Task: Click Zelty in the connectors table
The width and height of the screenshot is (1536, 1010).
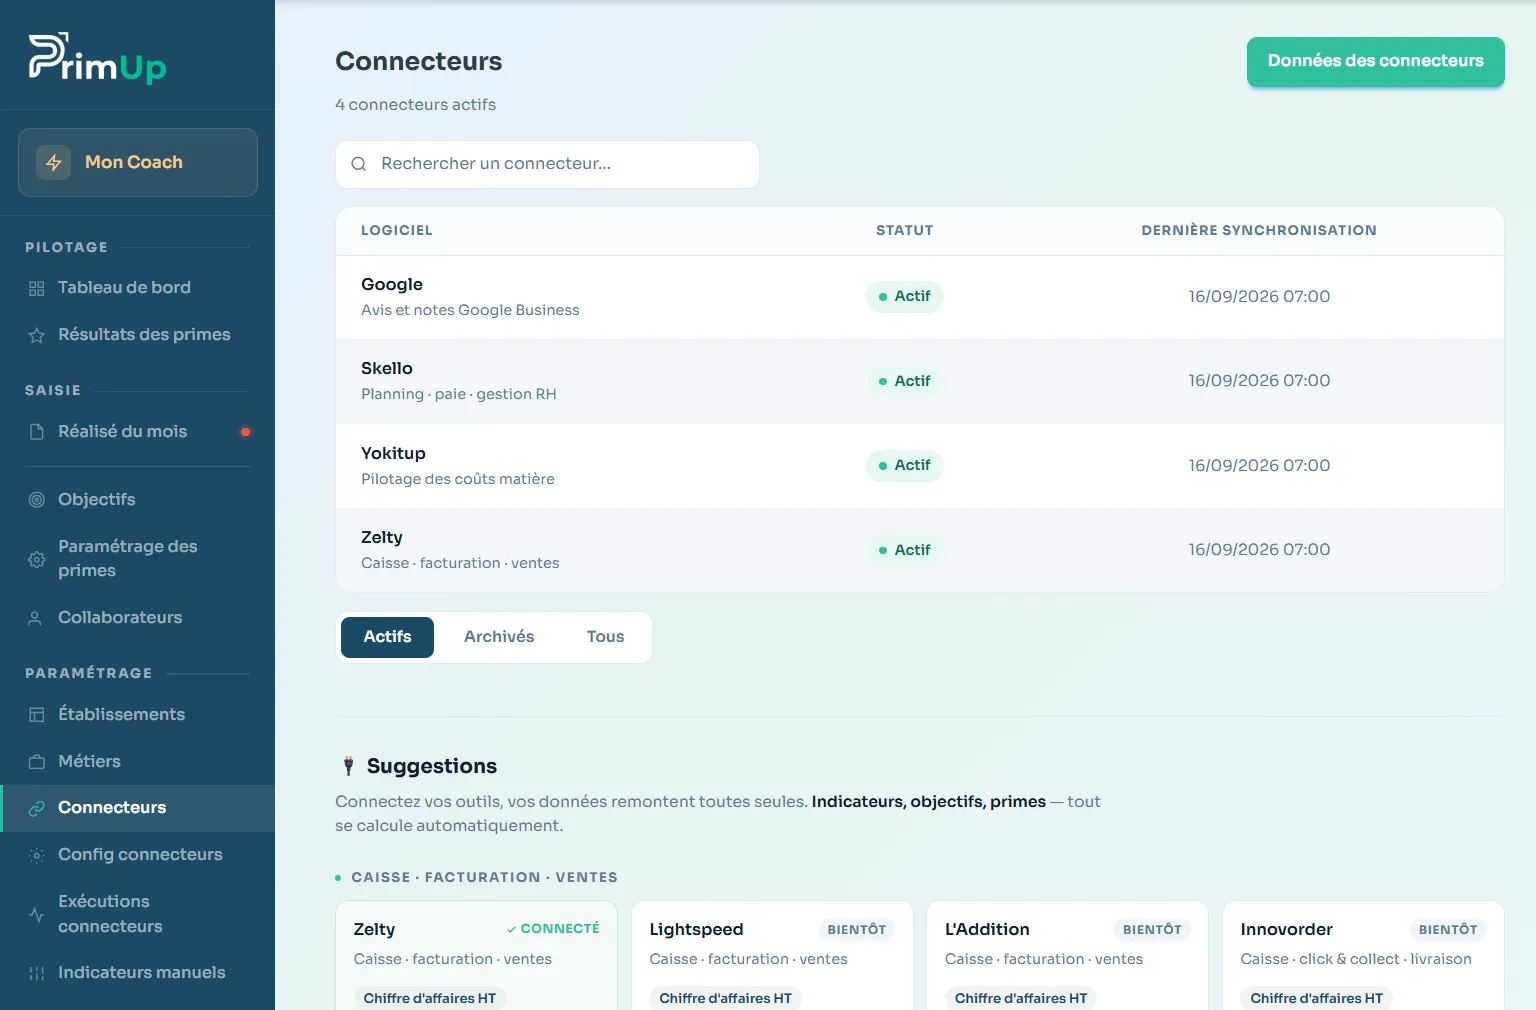Action: click(x=382, y=538)
